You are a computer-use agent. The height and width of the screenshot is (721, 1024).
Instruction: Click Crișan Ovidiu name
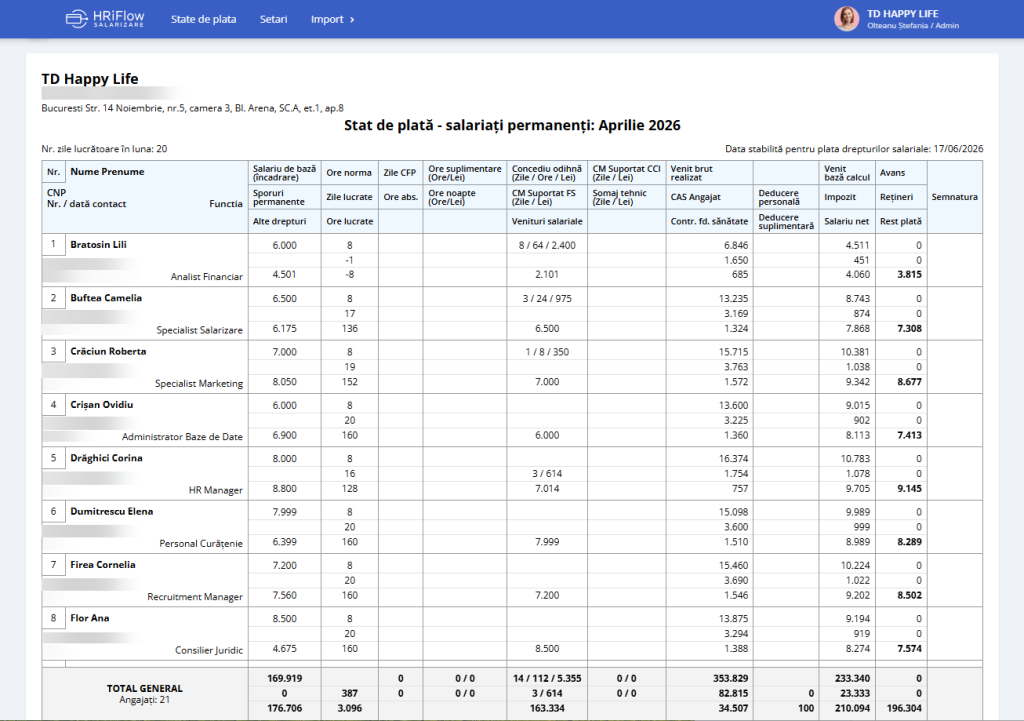tap(102, 405)
